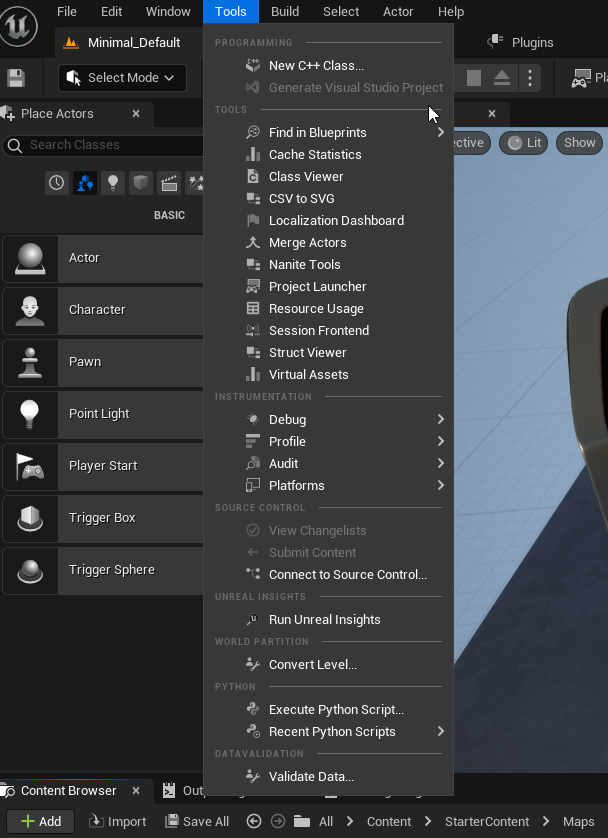Image resolution: width=608 pixels, height=838 pixels.
Task: Click the Import button
Action: pos(118,821)
